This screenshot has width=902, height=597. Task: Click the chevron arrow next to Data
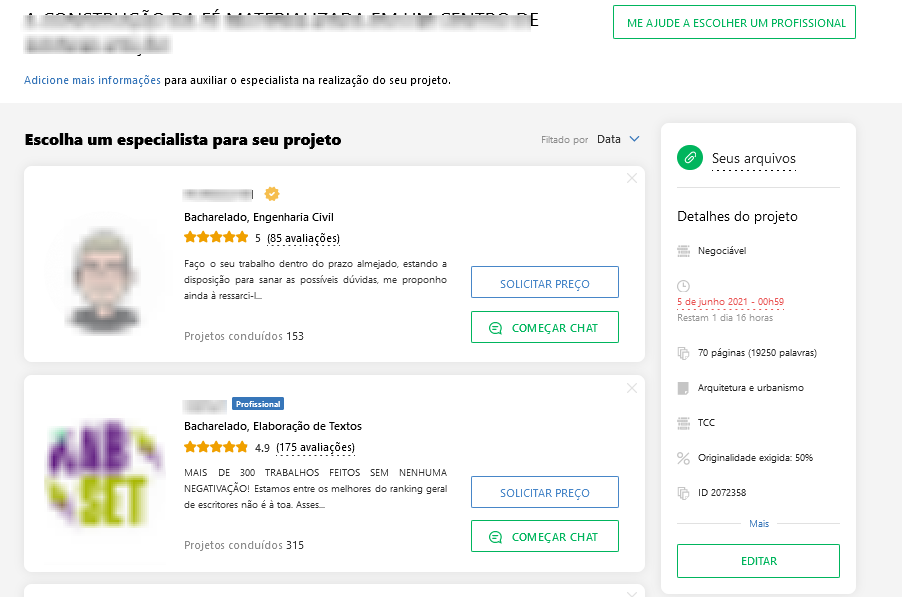pyautogui.click(x=635, y=139)
